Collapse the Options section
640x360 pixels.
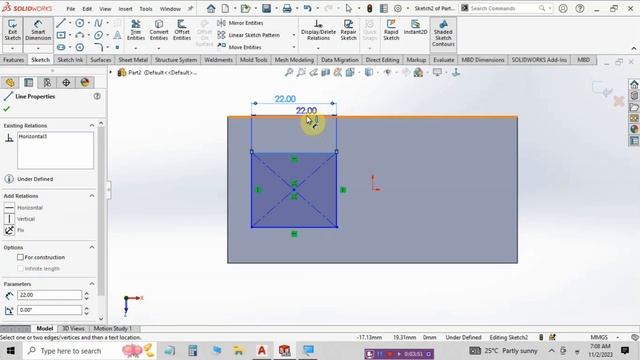coord(92,247)
